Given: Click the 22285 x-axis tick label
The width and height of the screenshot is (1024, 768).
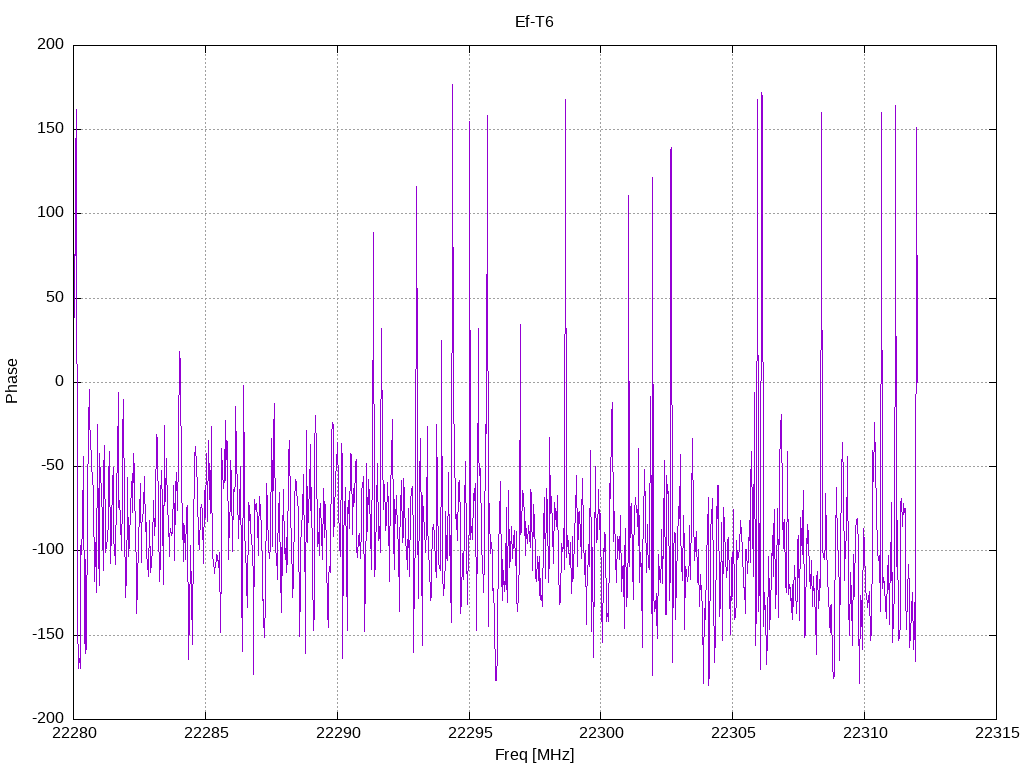Looking at the screenshot, I should 206,733.
